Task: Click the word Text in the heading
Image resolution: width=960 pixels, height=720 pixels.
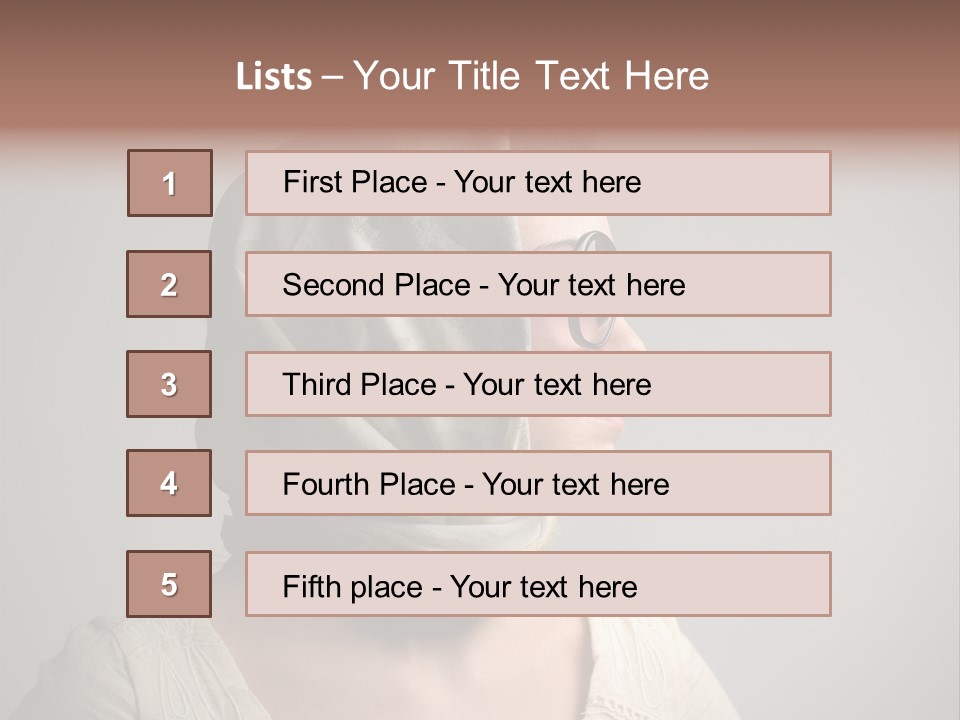Action: tap(574, 77)
